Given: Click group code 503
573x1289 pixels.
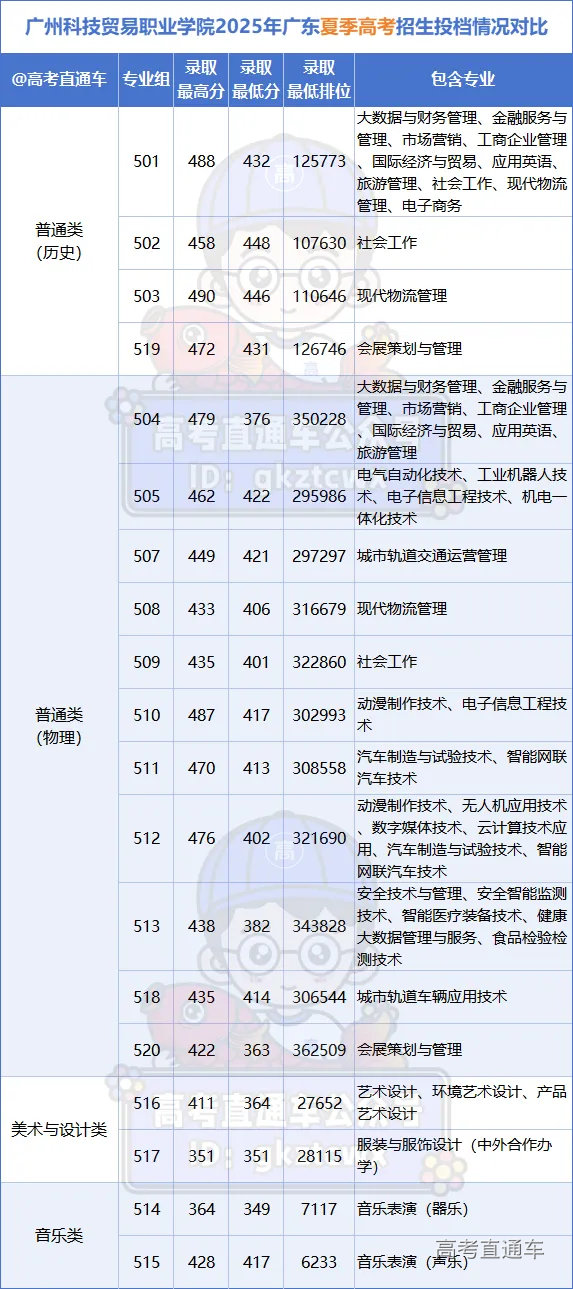Looking at the screenshot, I should click(x=146, y=296).
